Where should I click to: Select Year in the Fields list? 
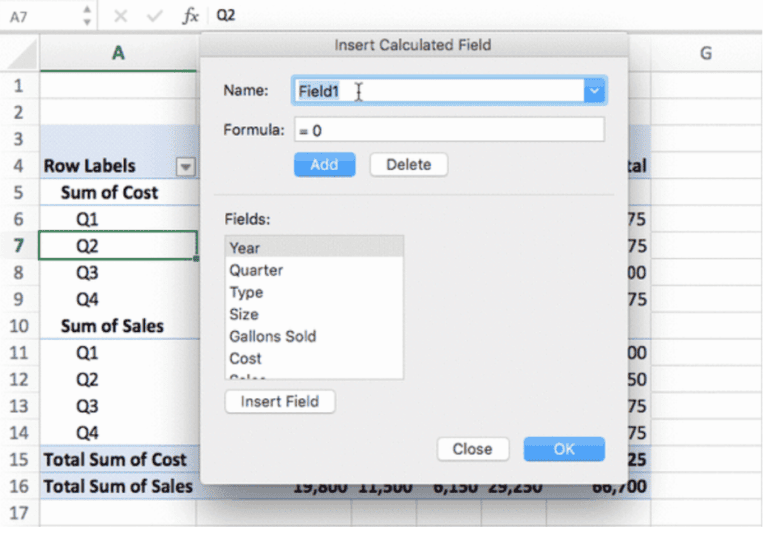click(x=314, y=248)
